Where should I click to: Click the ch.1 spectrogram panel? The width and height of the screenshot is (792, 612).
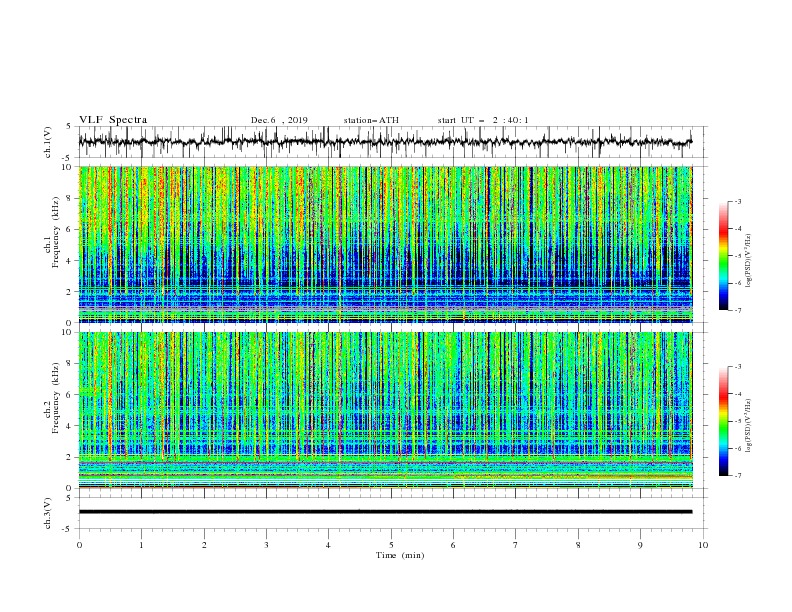[x=386, y=244]
